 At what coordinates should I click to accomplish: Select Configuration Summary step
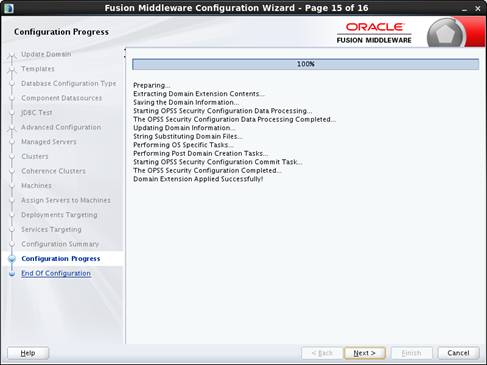pyautogui.click(x=60, y=244)
